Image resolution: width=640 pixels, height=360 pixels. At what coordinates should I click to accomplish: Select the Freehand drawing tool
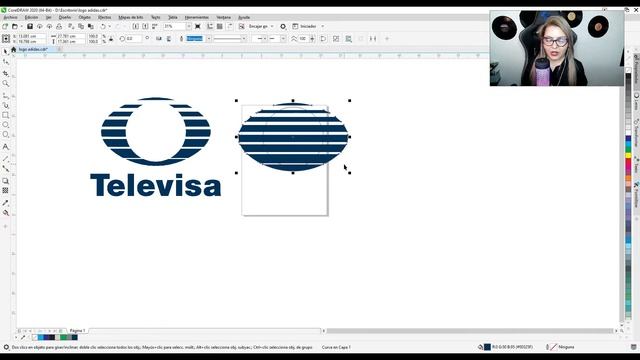point(6,96)
